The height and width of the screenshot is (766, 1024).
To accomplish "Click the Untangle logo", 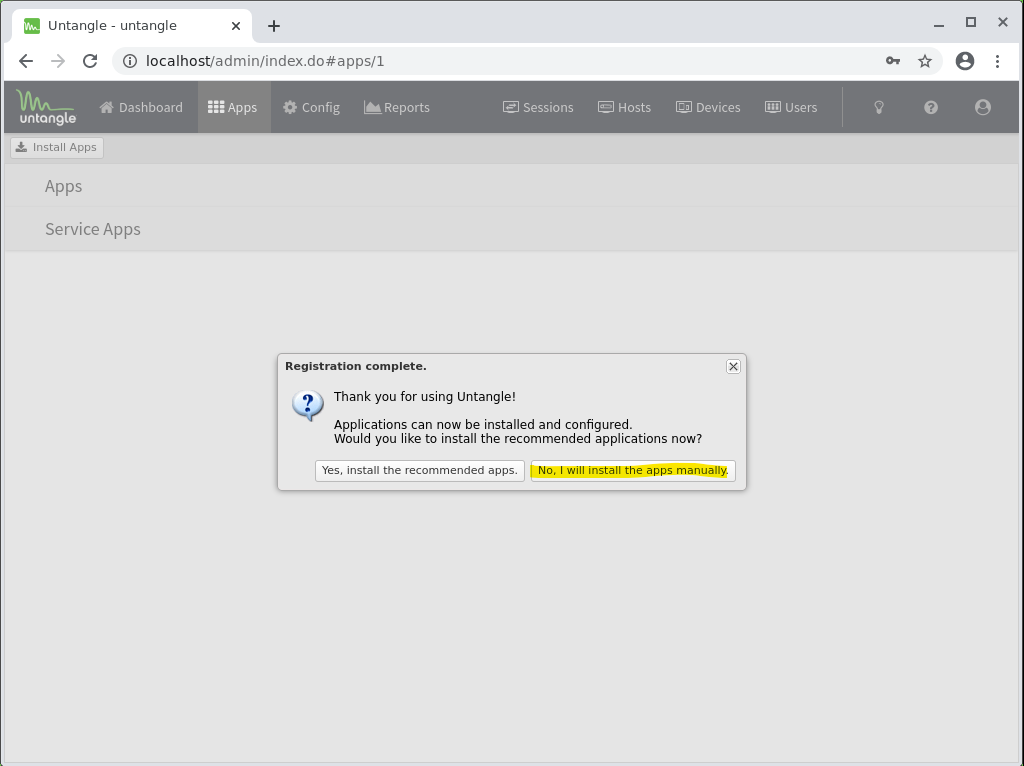I will click(x=46, y=107).
